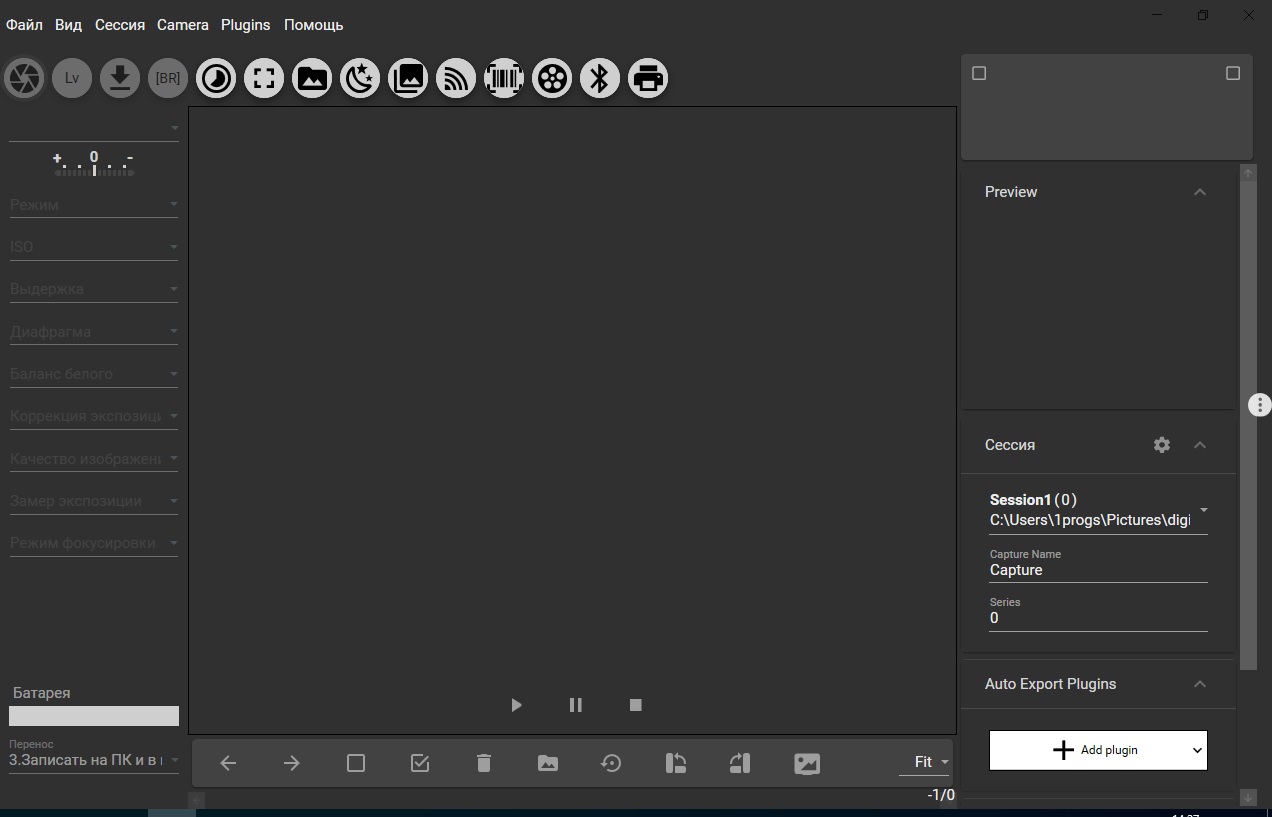Open the Баланс белого dropdown
Viewport: 1272px width, 817px height.
(94, 374)
